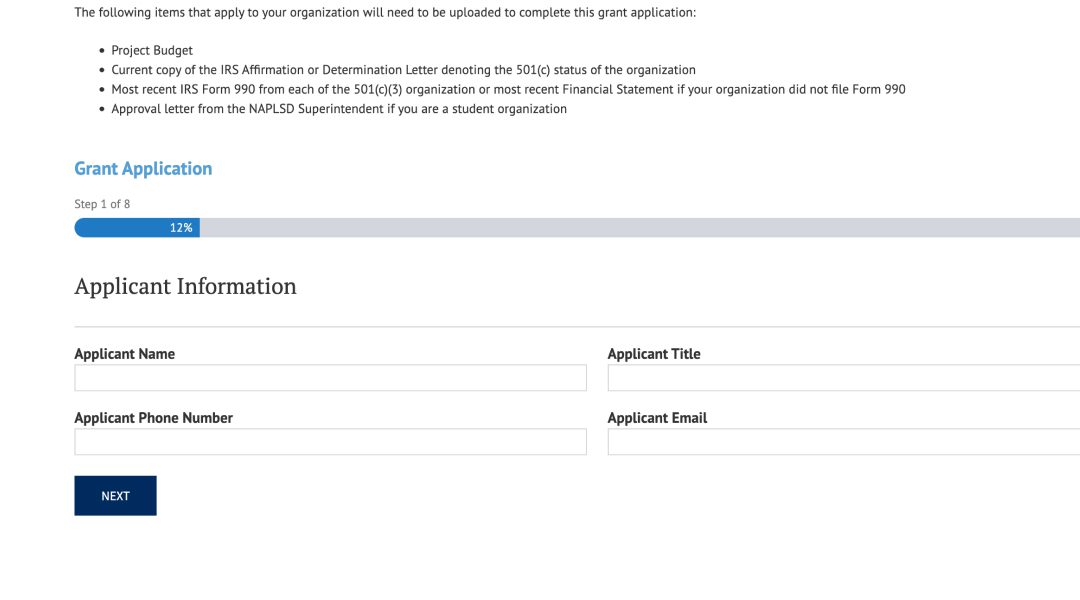Click the 12% progress label
The width and height of the screenshot is (1080, 600).
point(181,228)
